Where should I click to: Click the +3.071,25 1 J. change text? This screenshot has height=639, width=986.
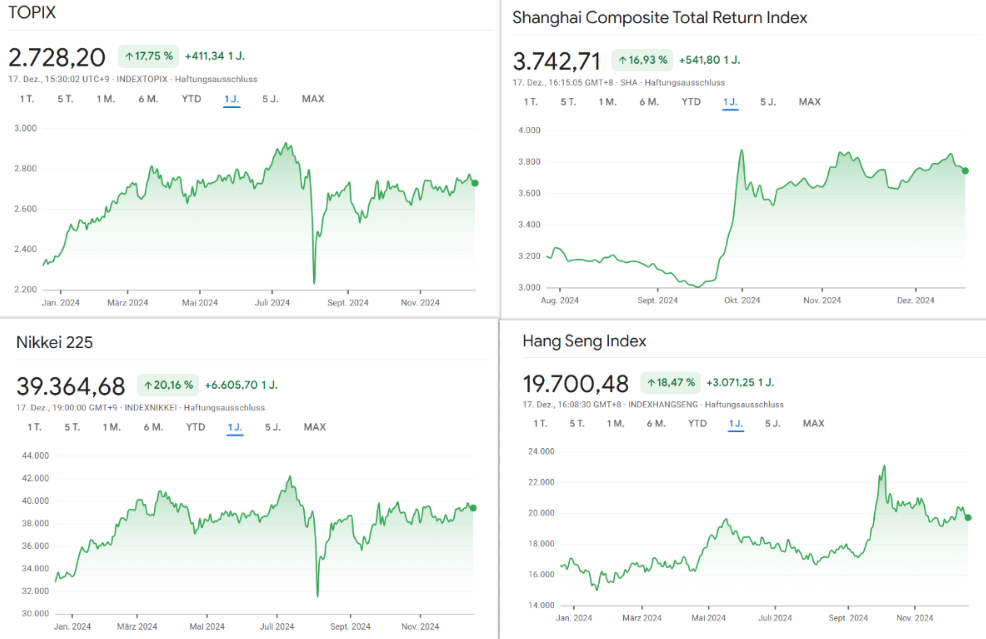pos(740,382)
